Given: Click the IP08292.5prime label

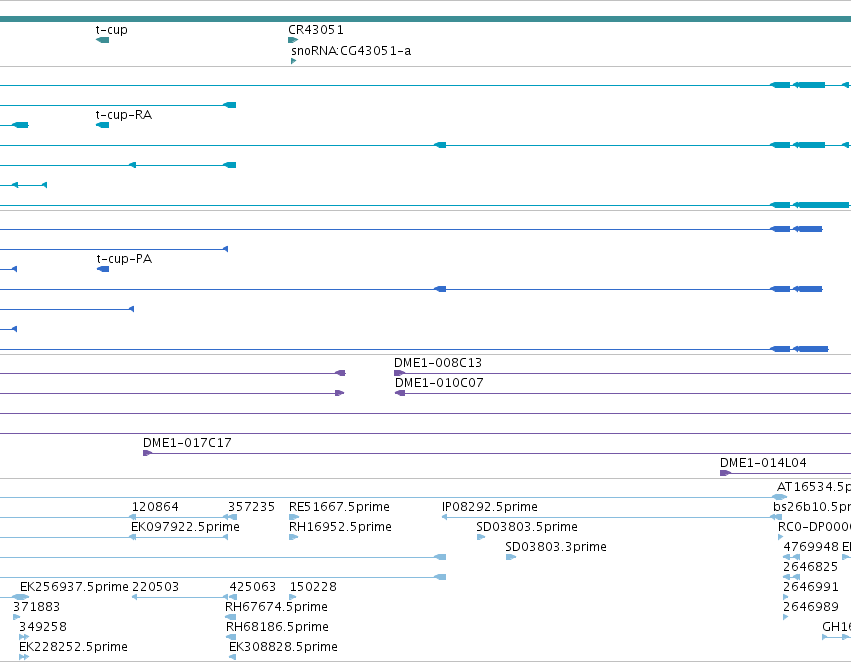Looking at the screenshot, I should pyautogui.click(x=490, y=507).
